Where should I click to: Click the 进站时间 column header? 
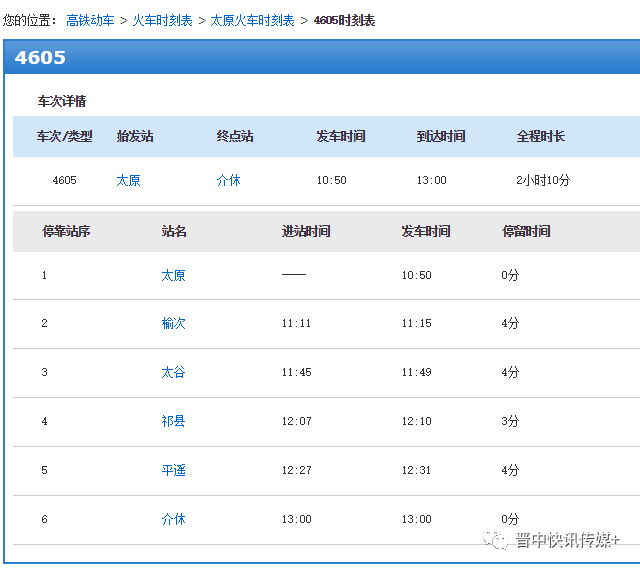tap(306, 232)
